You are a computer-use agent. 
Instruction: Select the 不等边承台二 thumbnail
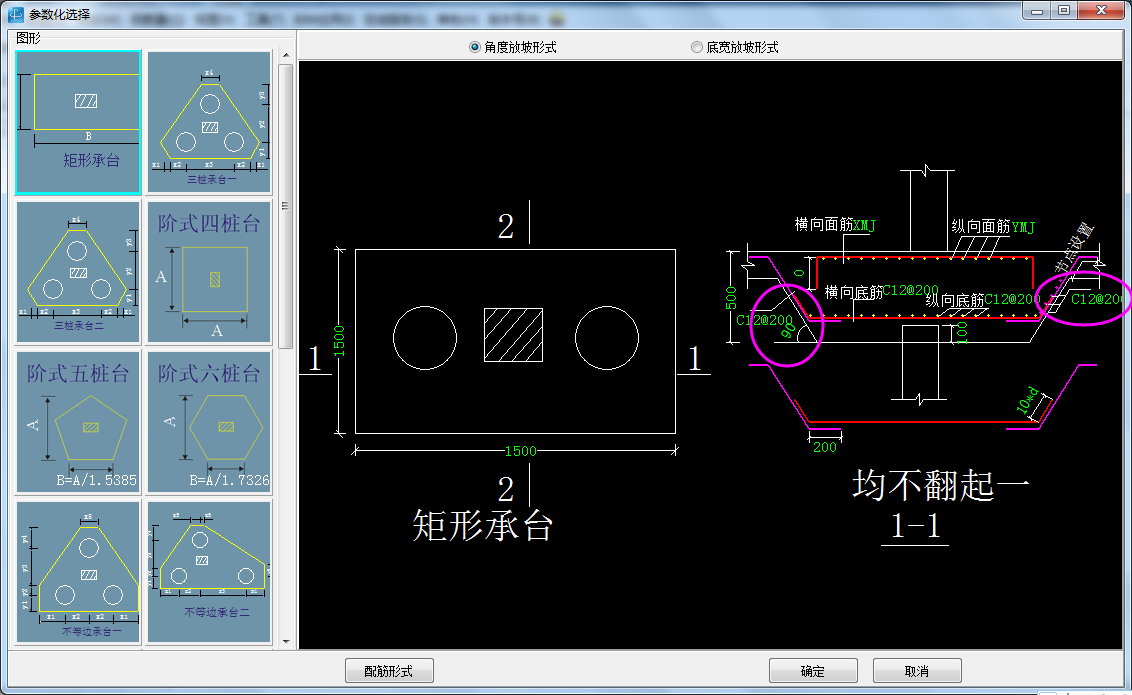(209, 572)
